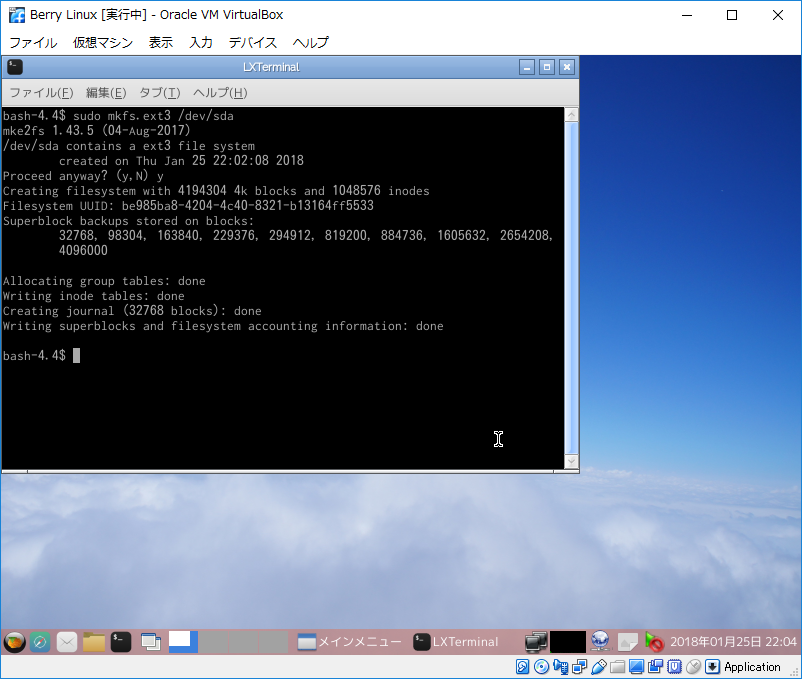
Task: Click the panel clock 2018年01月25日 22:04
Action: pyautogui.click(x=733, y=642)
